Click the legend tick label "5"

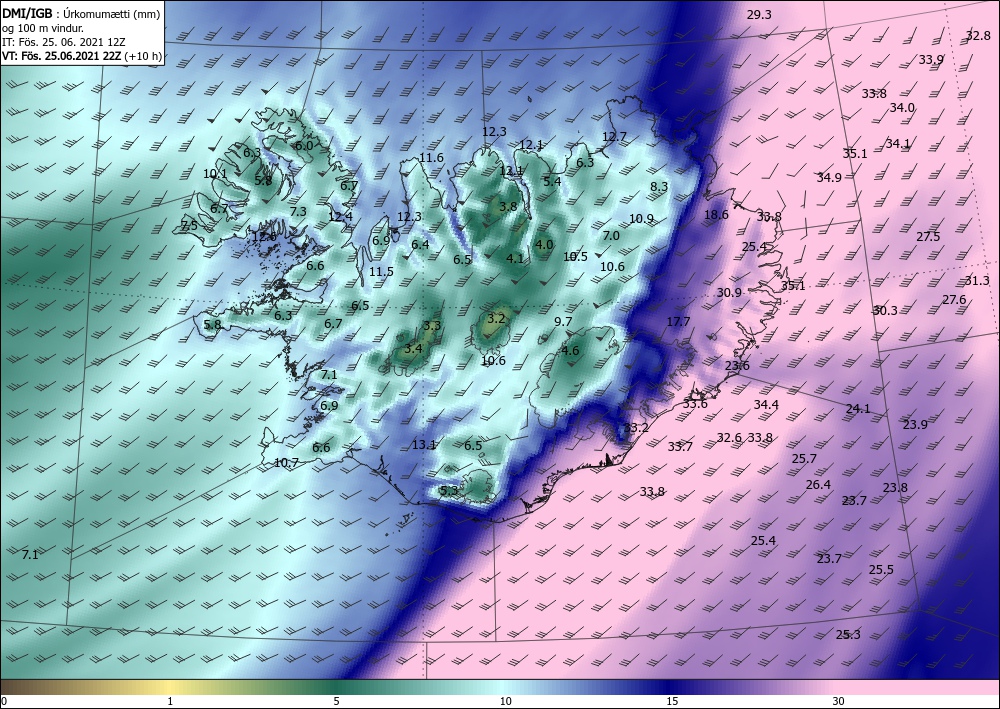point(336,702)
